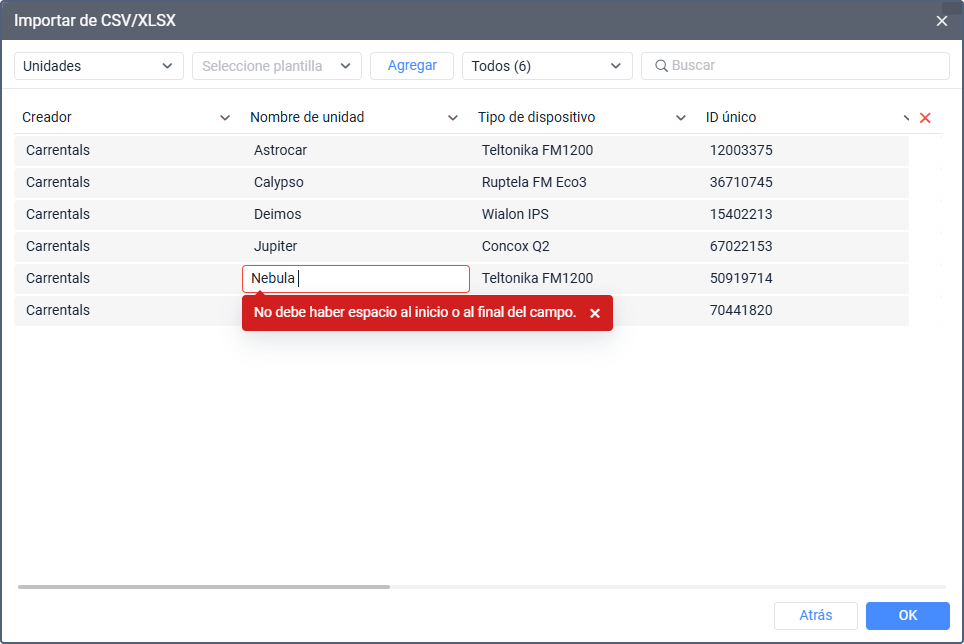Click the horizontal scrollbar at the bottom
The height and width of the screenshot is (644, 964).
tap(204, 587)
